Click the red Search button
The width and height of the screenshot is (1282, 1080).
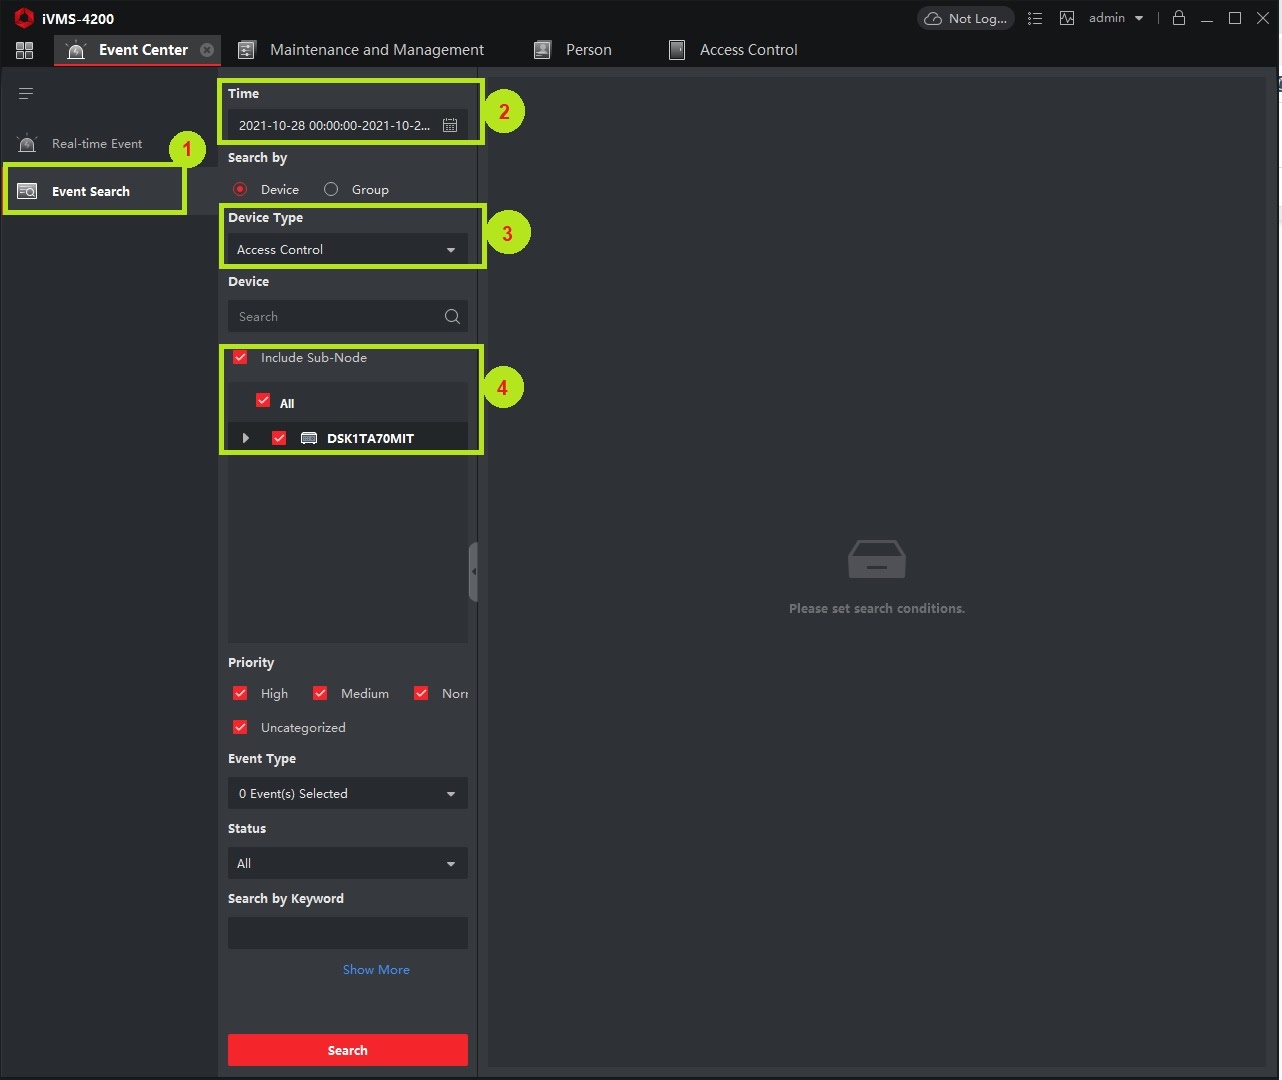pos(348,1050)
